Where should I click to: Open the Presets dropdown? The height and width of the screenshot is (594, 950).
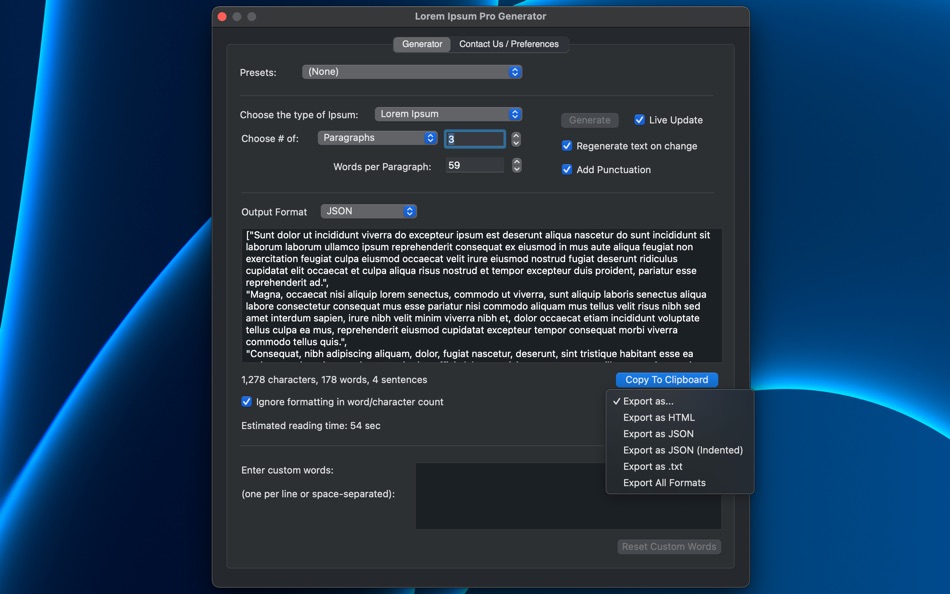411,71
